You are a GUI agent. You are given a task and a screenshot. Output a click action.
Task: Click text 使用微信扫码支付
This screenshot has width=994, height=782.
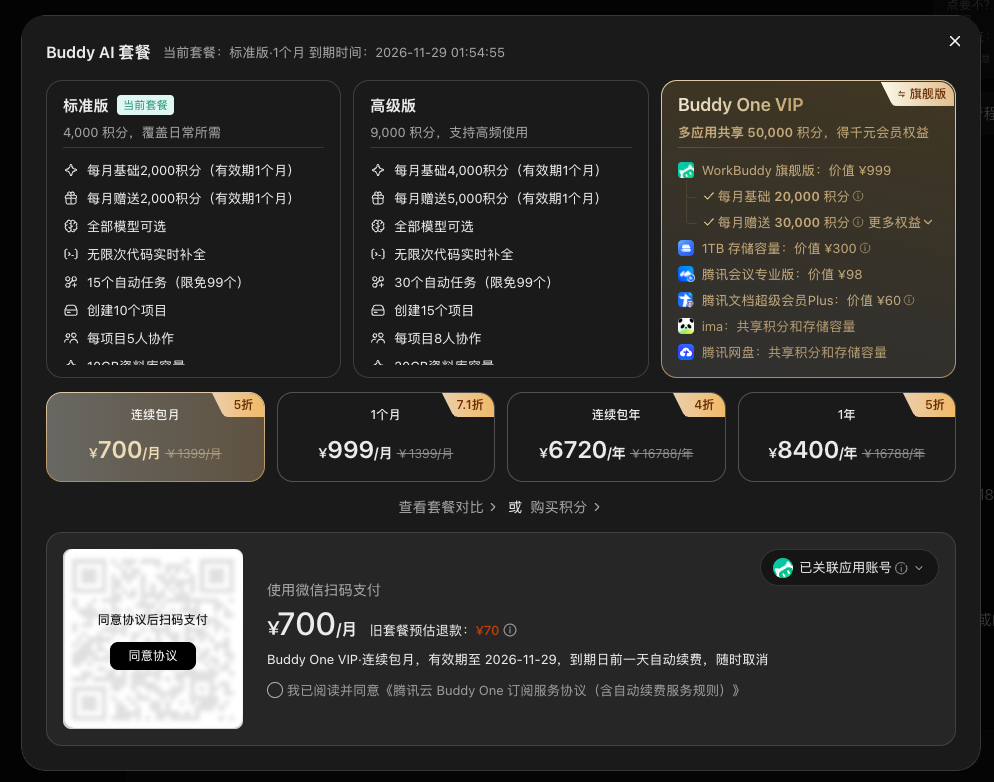[323, 590]
